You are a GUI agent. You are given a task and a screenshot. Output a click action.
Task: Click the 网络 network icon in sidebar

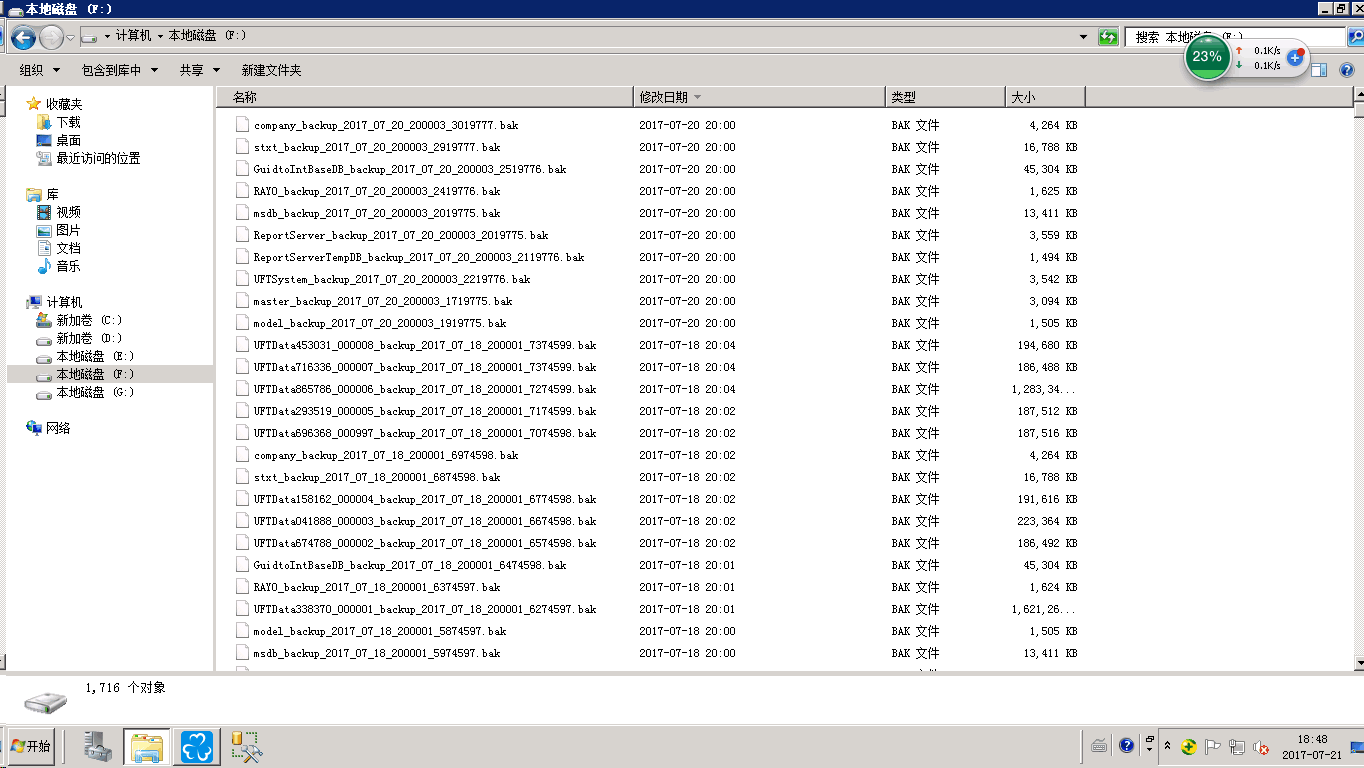58,428
